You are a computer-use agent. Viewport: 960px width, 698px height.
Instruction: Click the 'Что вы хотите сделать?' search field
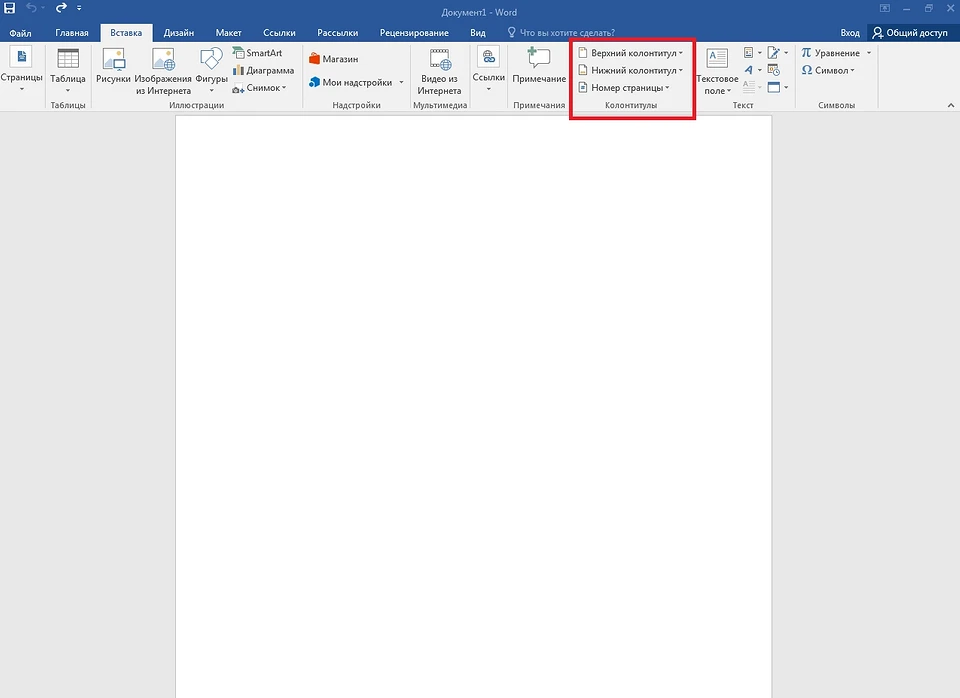tap(565, 33)
